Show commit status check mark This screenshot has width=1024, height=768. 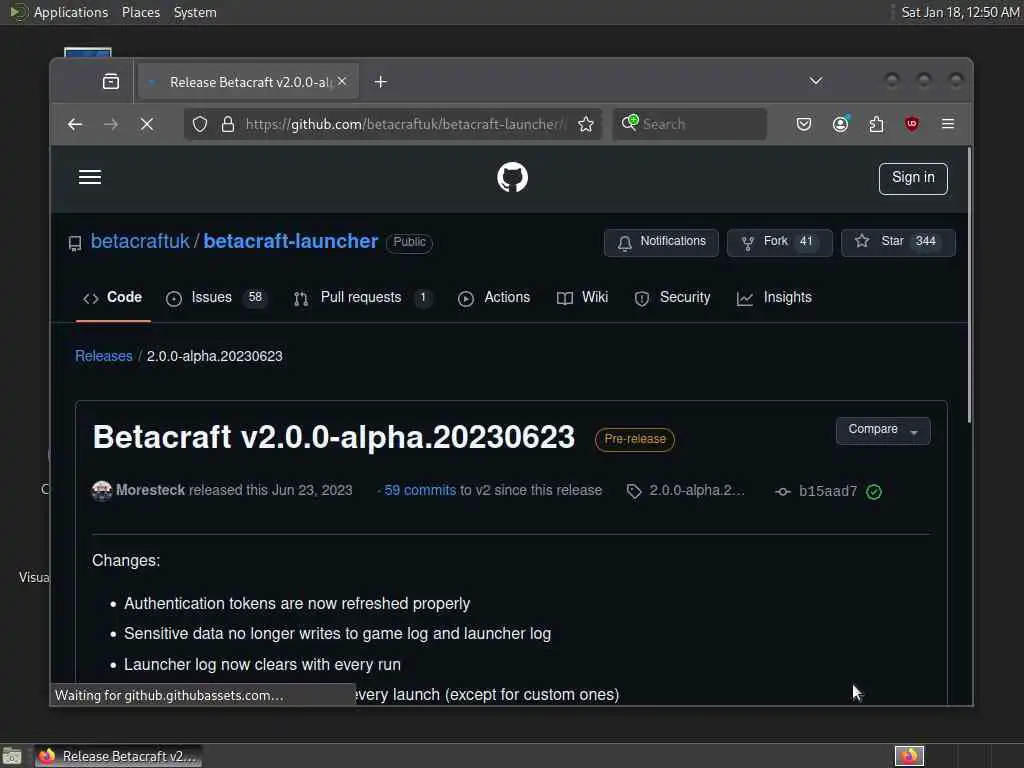(x=874, y=492)
